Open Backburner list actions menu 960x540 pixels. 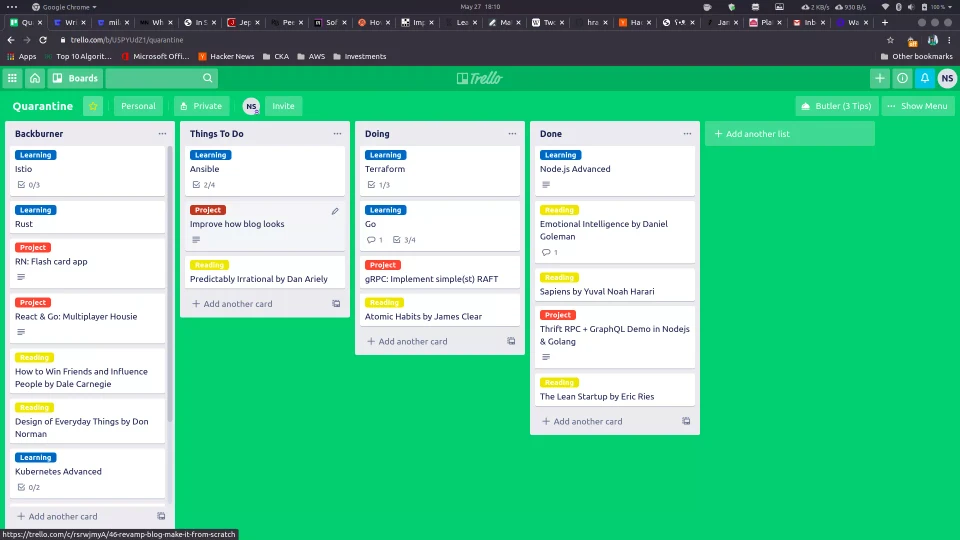tap(162, 133)
